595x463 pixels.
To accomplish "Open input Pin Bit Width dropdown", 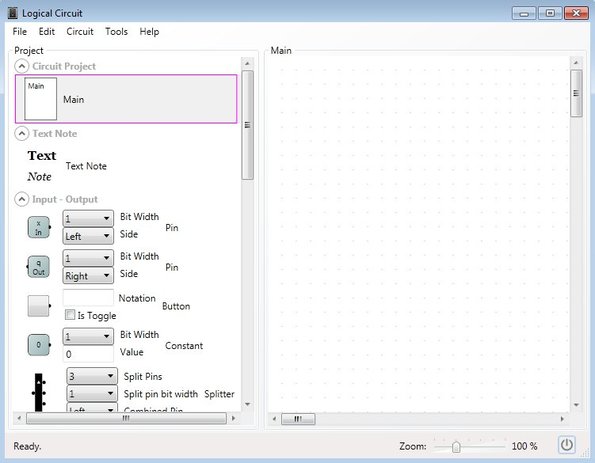I will coord(88,218).
